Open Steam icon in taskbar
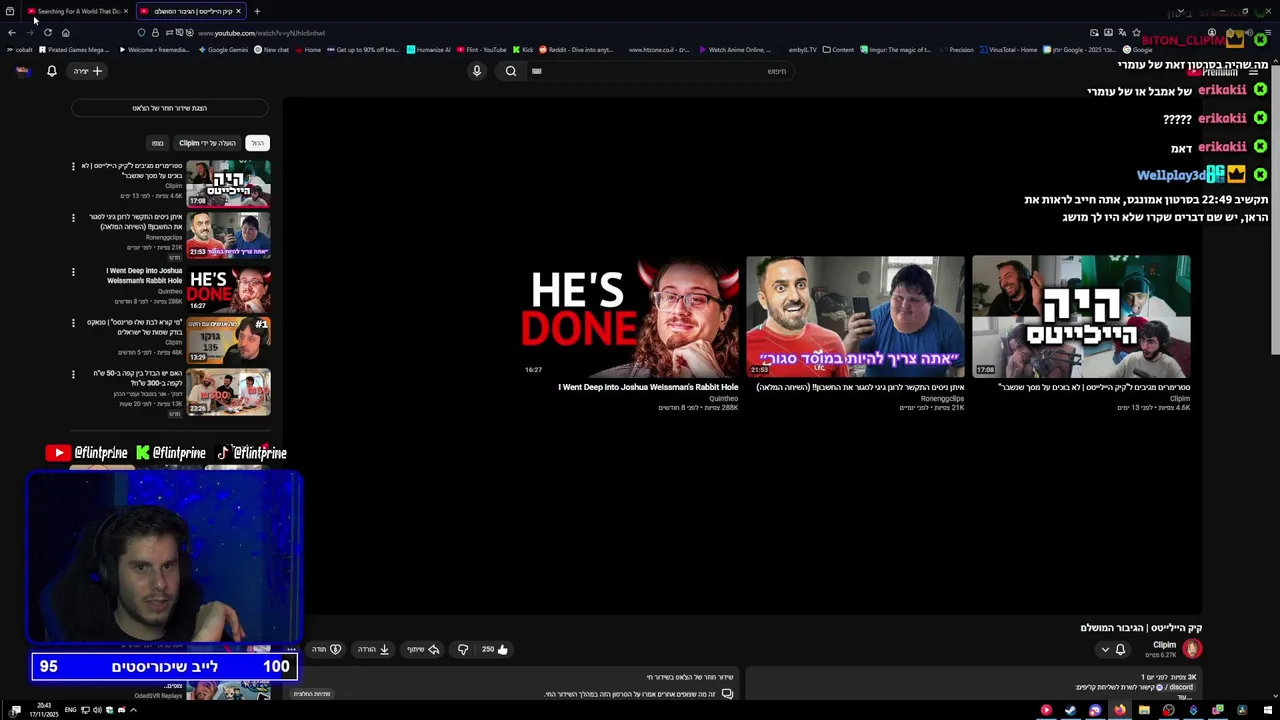The image size is (1280, 720). click(1070, 710)
